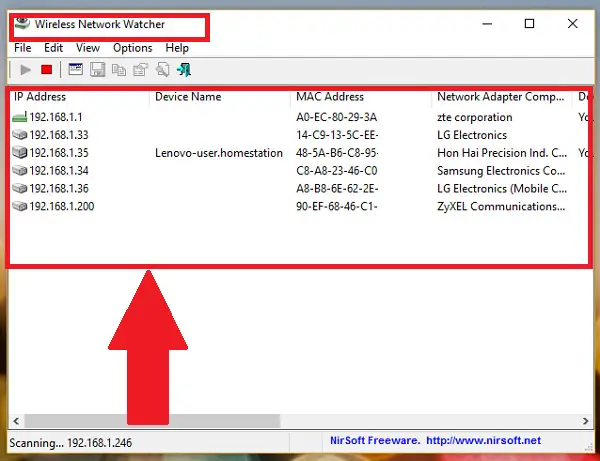Sort by the IP Address column header
The image size is (600, 461).
pyautogui.click(x=79, y=96)
